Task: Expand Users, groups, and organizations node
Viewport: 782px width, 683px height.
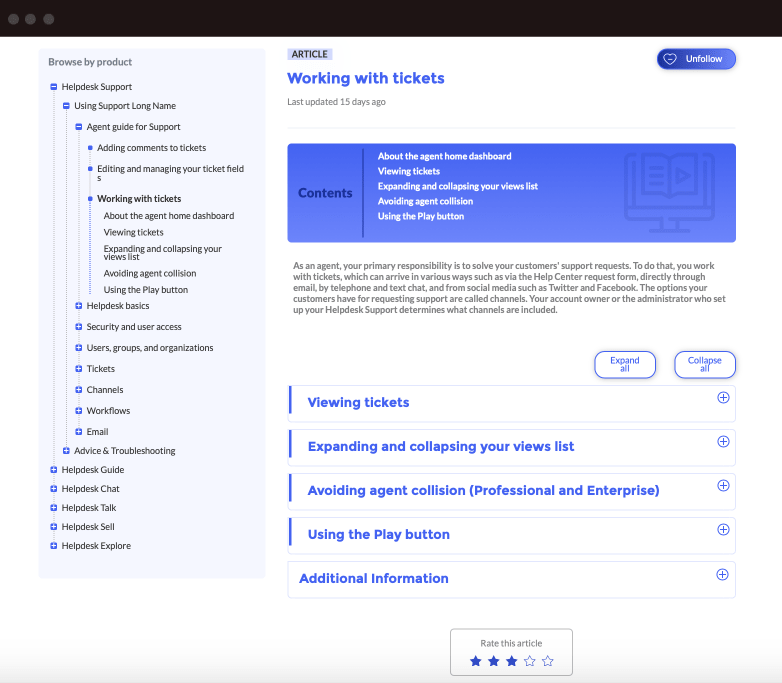Action: click(x=79, y=348)
